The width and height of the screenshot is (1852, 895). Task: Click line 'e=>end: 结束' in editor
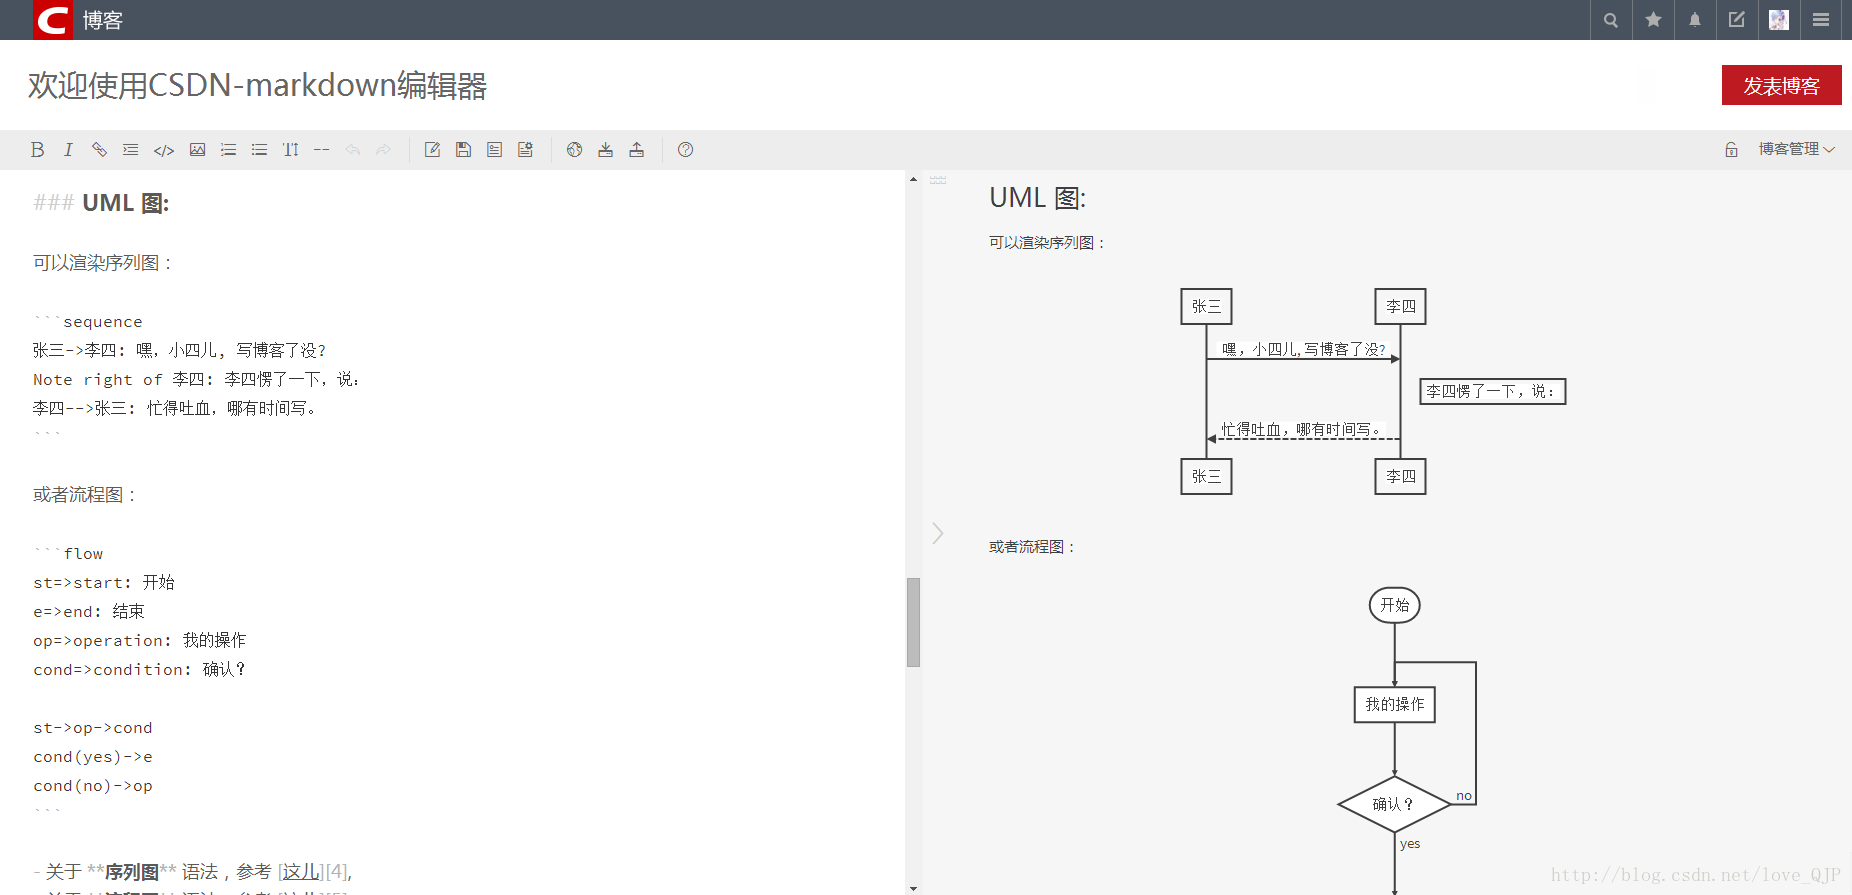pyautogui.click(x=89, y=612)
